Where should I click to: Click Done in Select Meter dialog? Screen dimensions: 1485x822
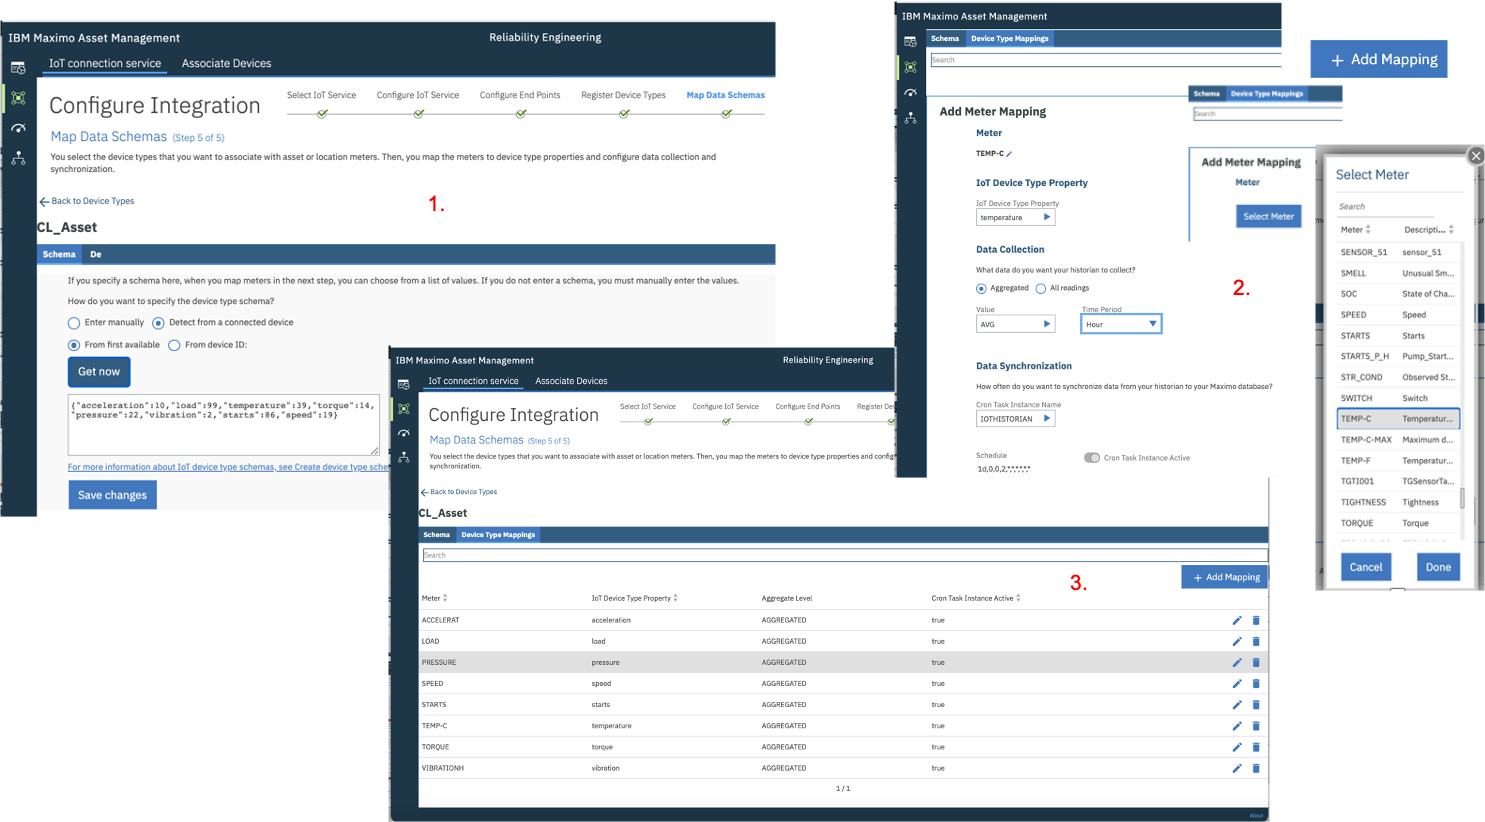(1438, 567)
